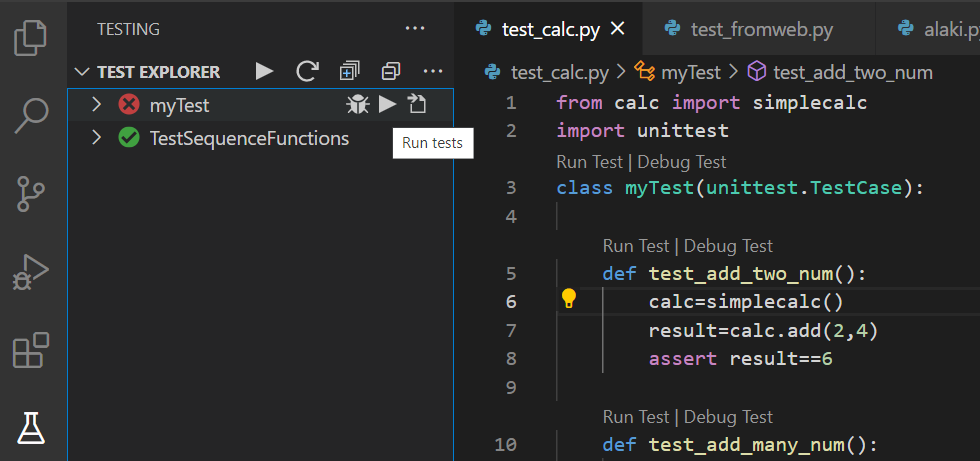Open the Source Control view
This screenshot has height=461, width=980.
click(32, 193)
